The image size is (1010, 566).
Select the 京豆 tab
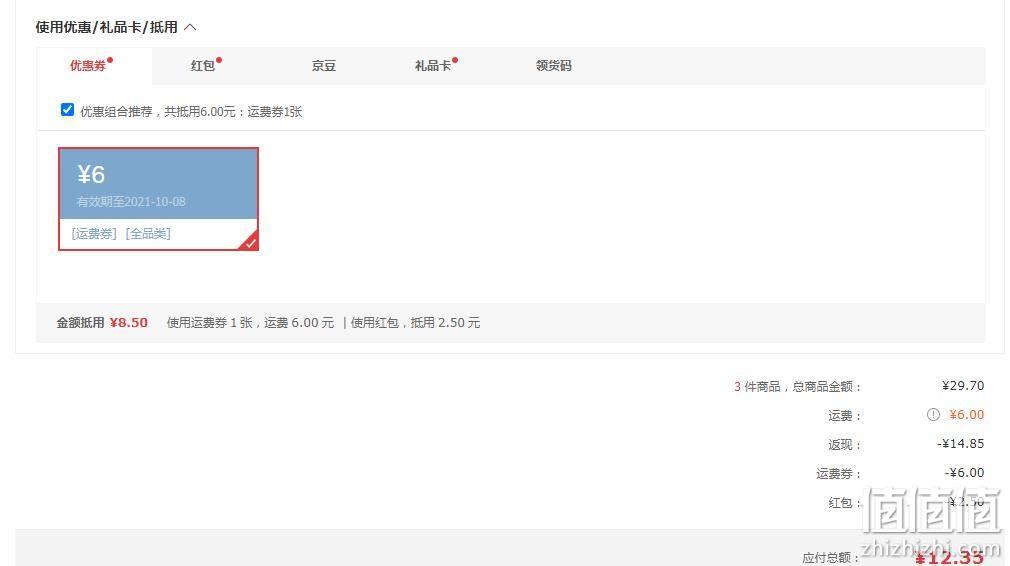[x=324, y=66]
